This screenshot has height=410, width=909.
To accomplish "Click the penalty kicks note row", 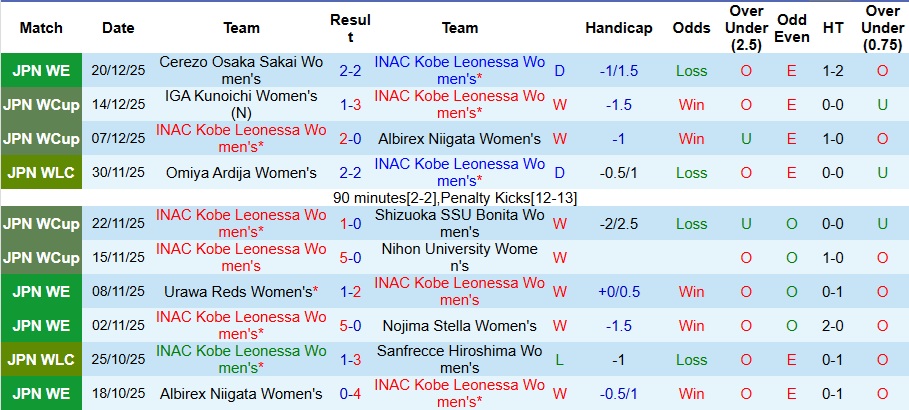I will tap(455, 198).
